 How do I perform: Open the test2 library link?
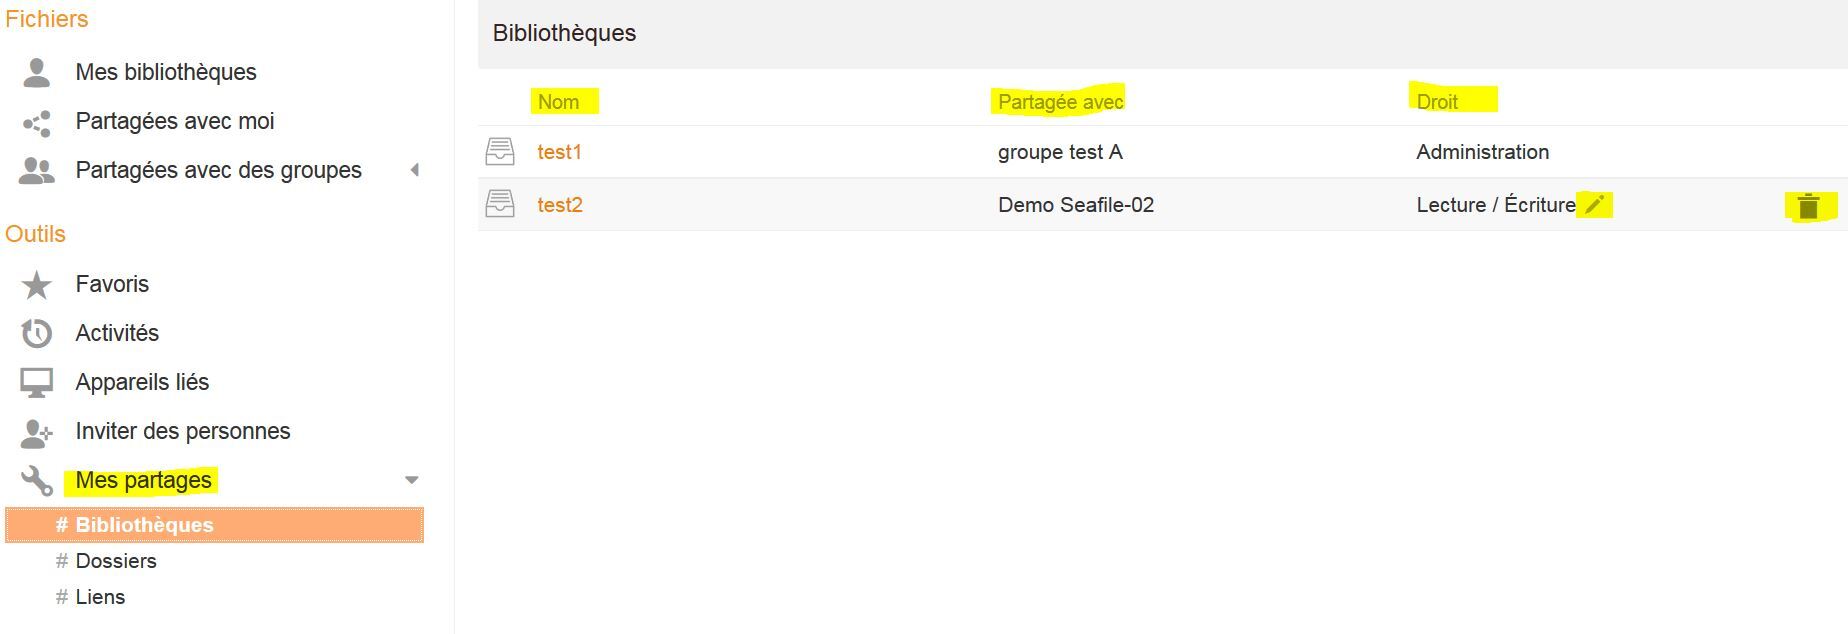pos(560,205)
